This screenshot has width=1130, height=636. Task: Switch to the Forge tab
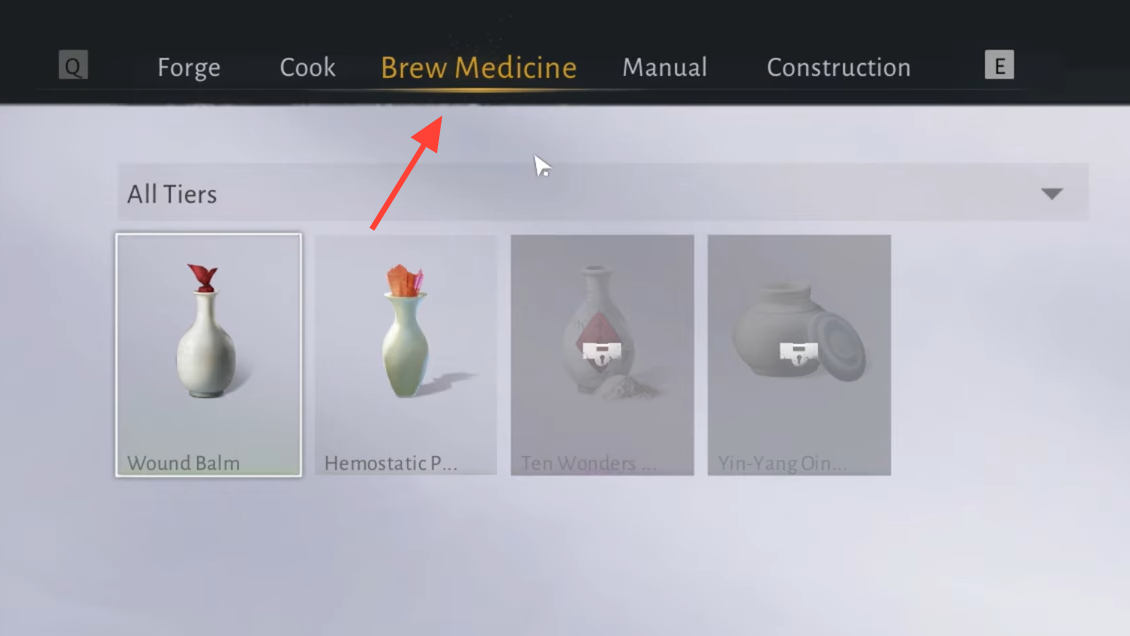pos(189,67)
